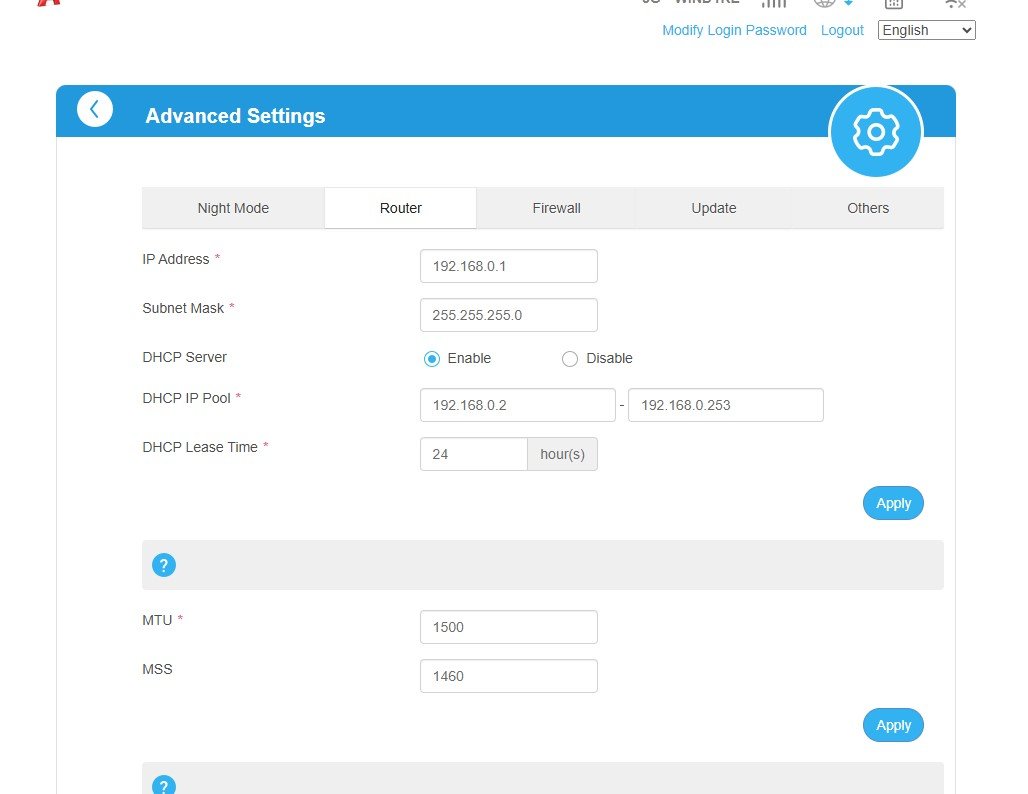Open the help icon above MTU field

pos(164,565)
